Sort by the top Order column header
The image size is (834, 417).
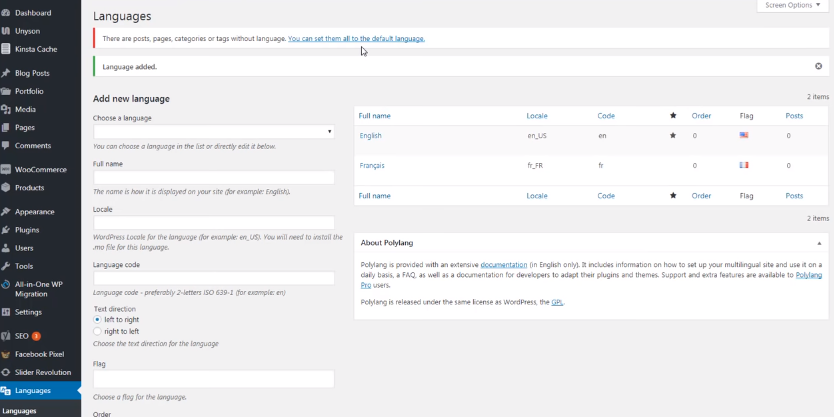click(x=701, y=115)
